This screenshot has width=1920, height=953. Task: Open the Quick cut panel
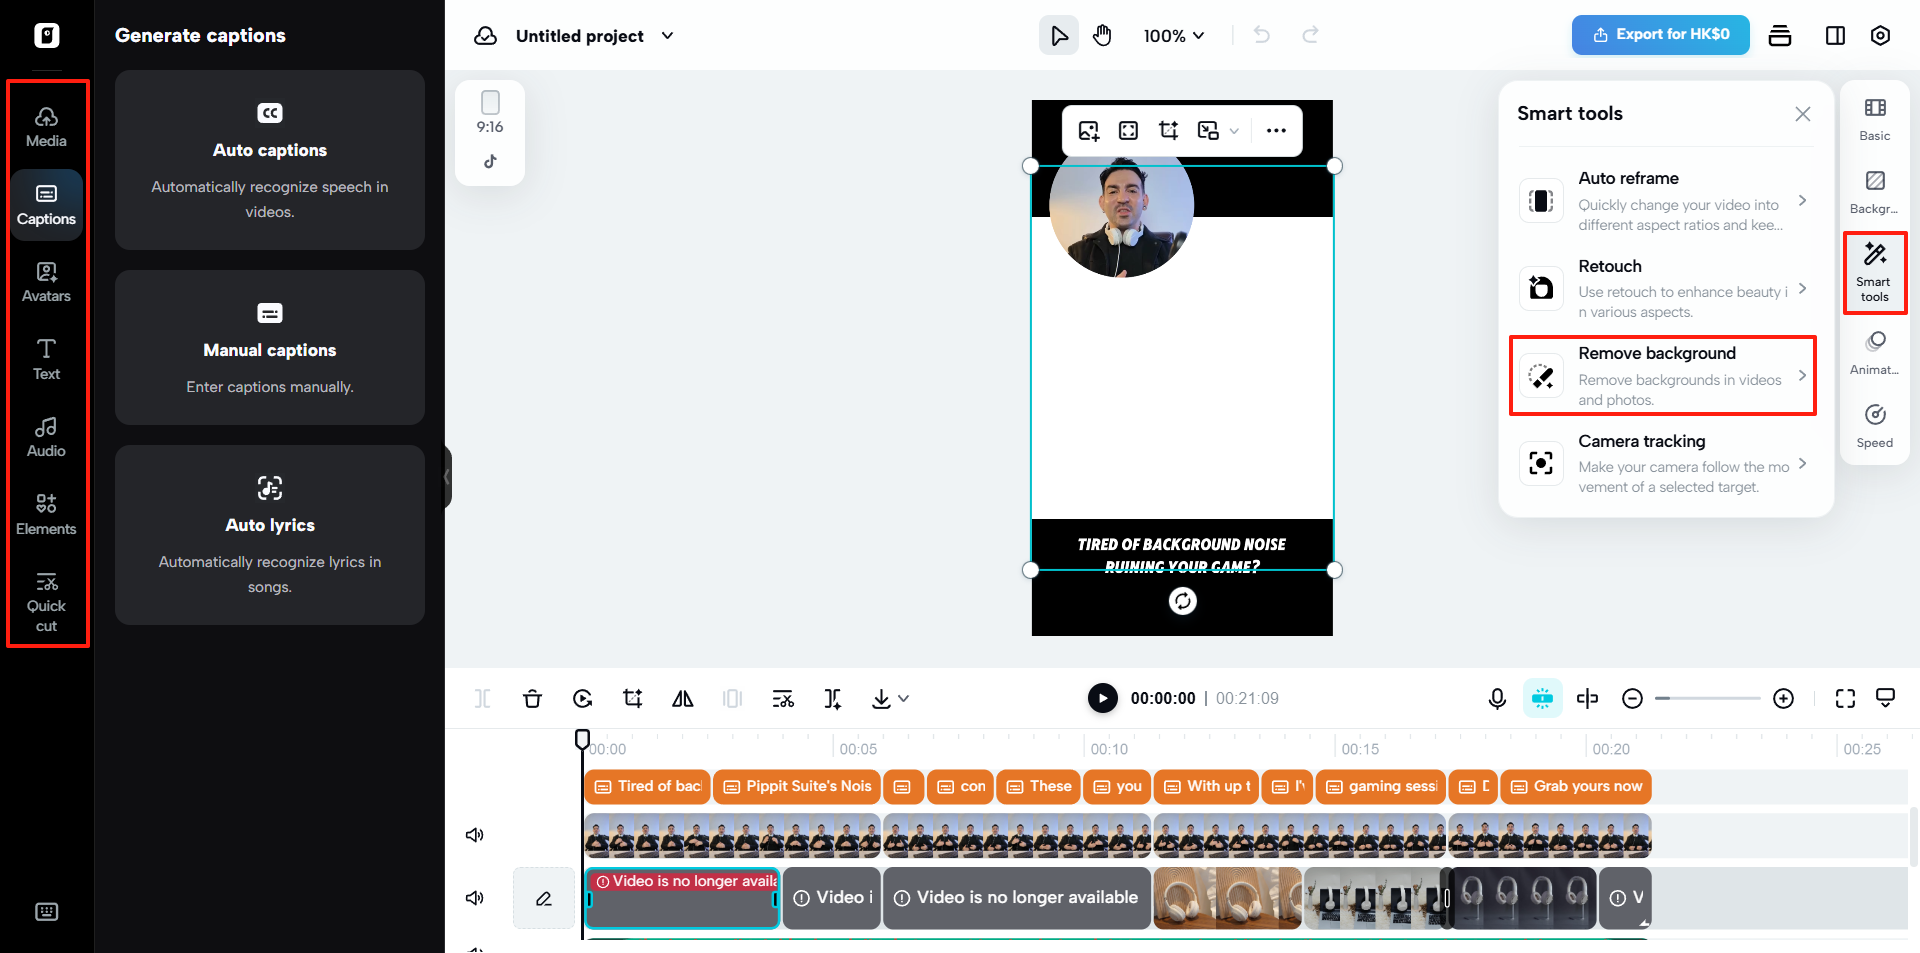tap(46, 602)
